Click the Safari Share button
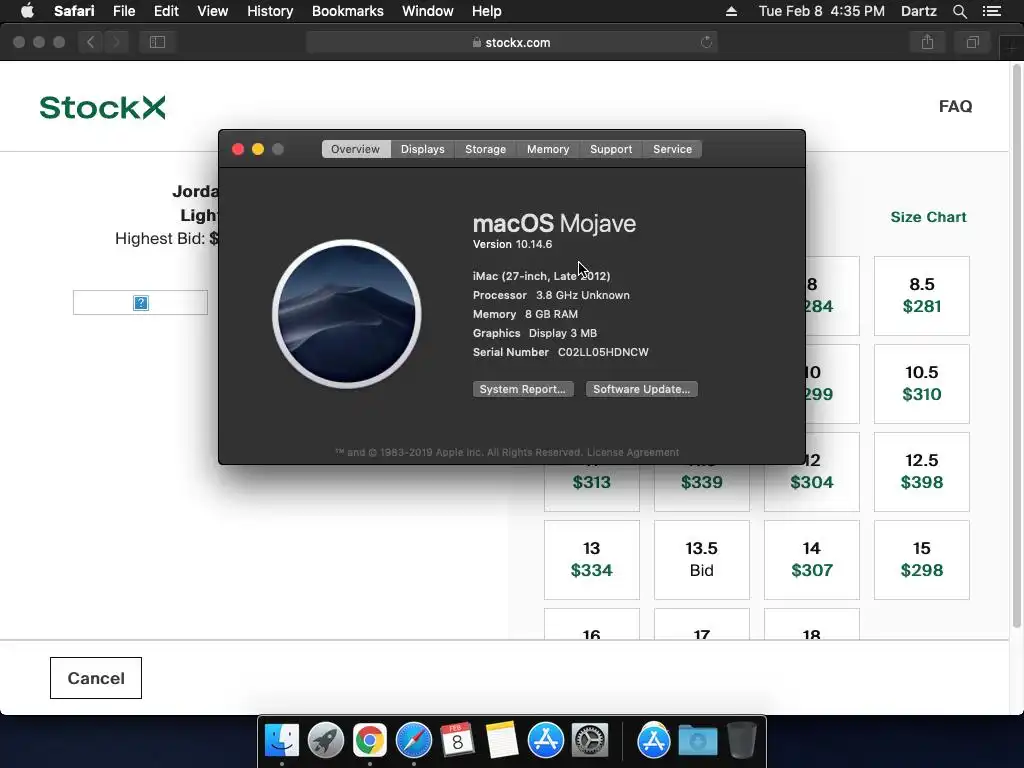 [x=927, y=42]
